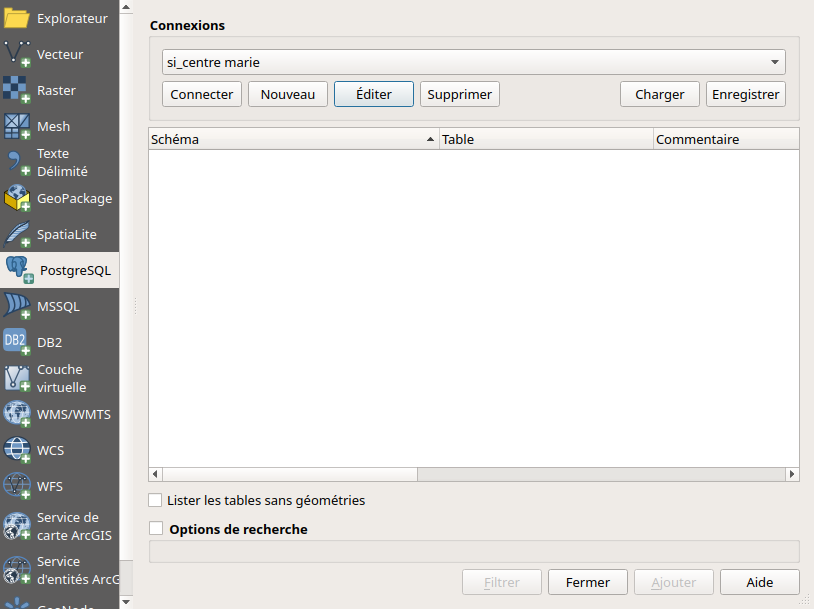
Task: Click the Mesh grid icon
Action: point(18,127)
